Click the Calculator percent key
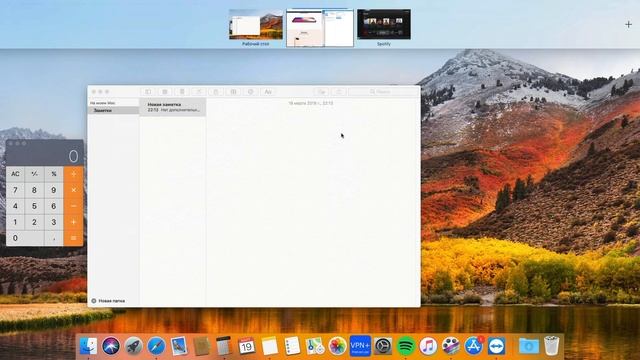This screenshot has height=360, width=640. pos(53,174)
